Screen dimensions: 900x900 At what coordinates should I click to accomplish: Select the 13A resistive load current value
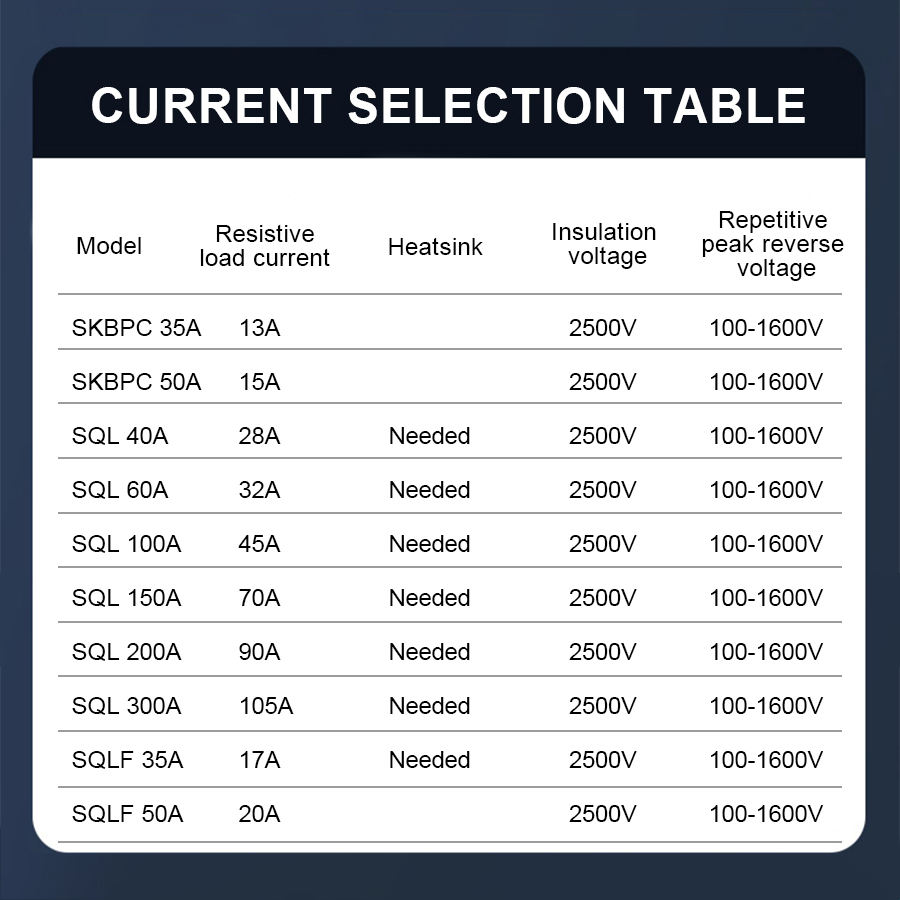pos(260,328)
